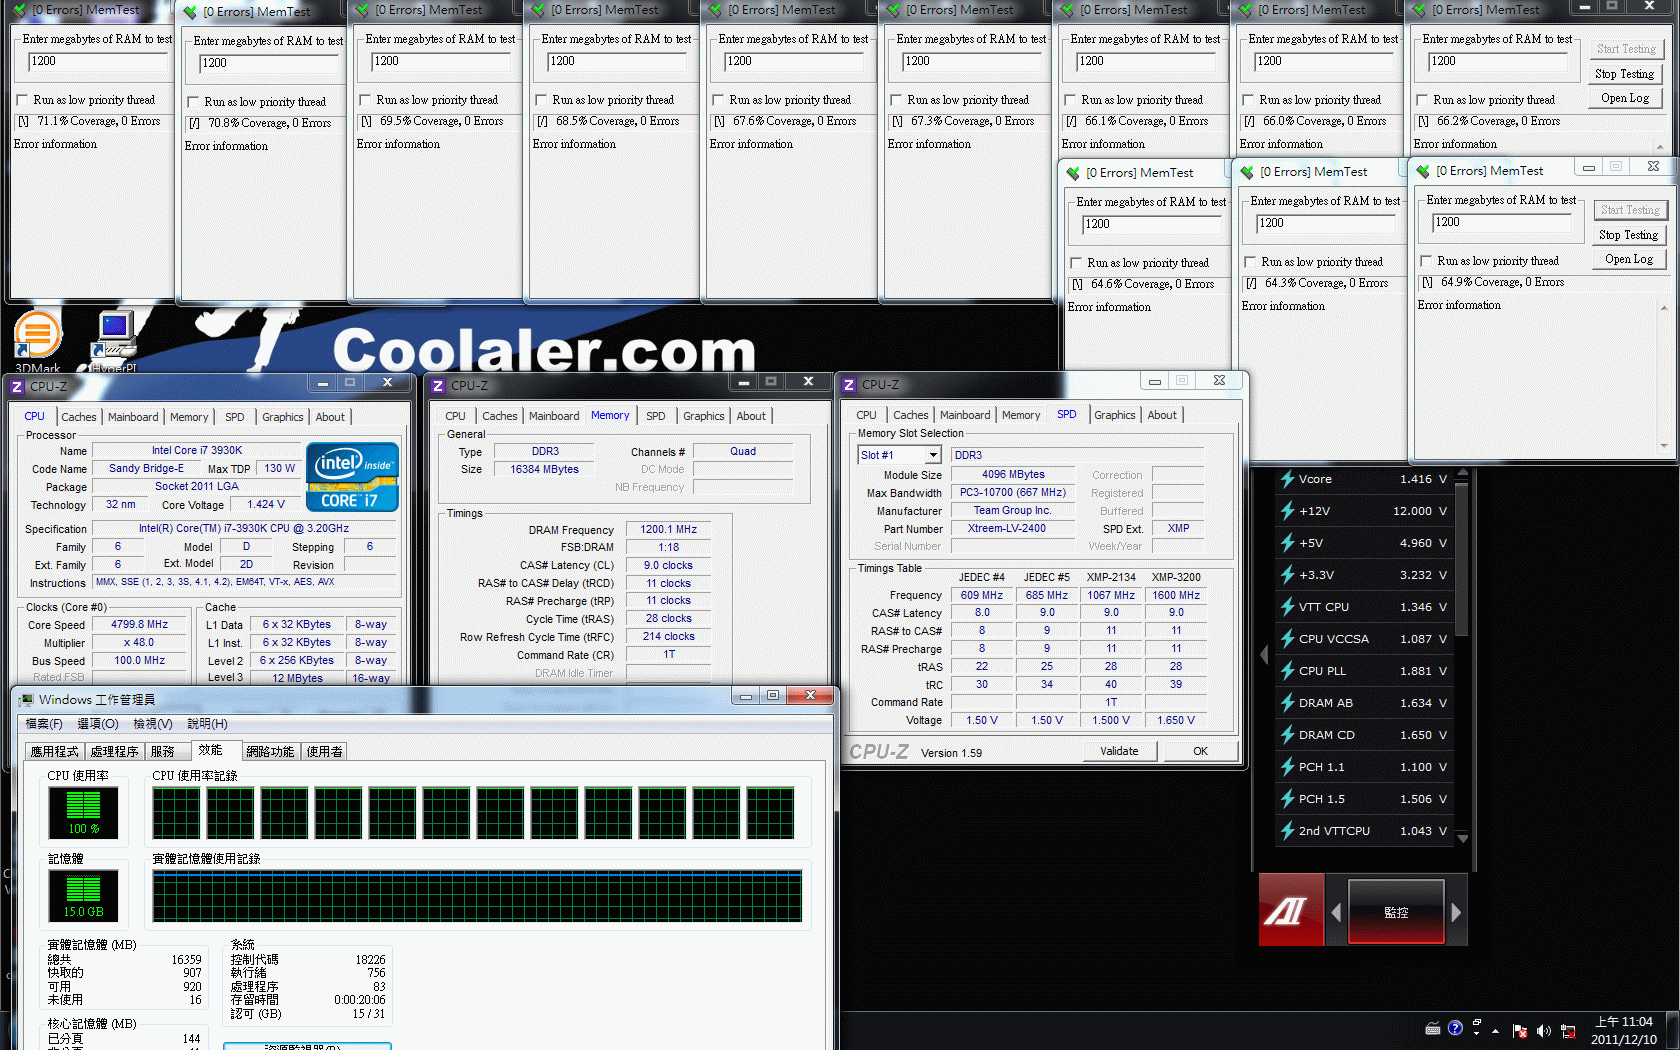Click Open Log in the 64.9% coverage MemTest

(1629, 259)
